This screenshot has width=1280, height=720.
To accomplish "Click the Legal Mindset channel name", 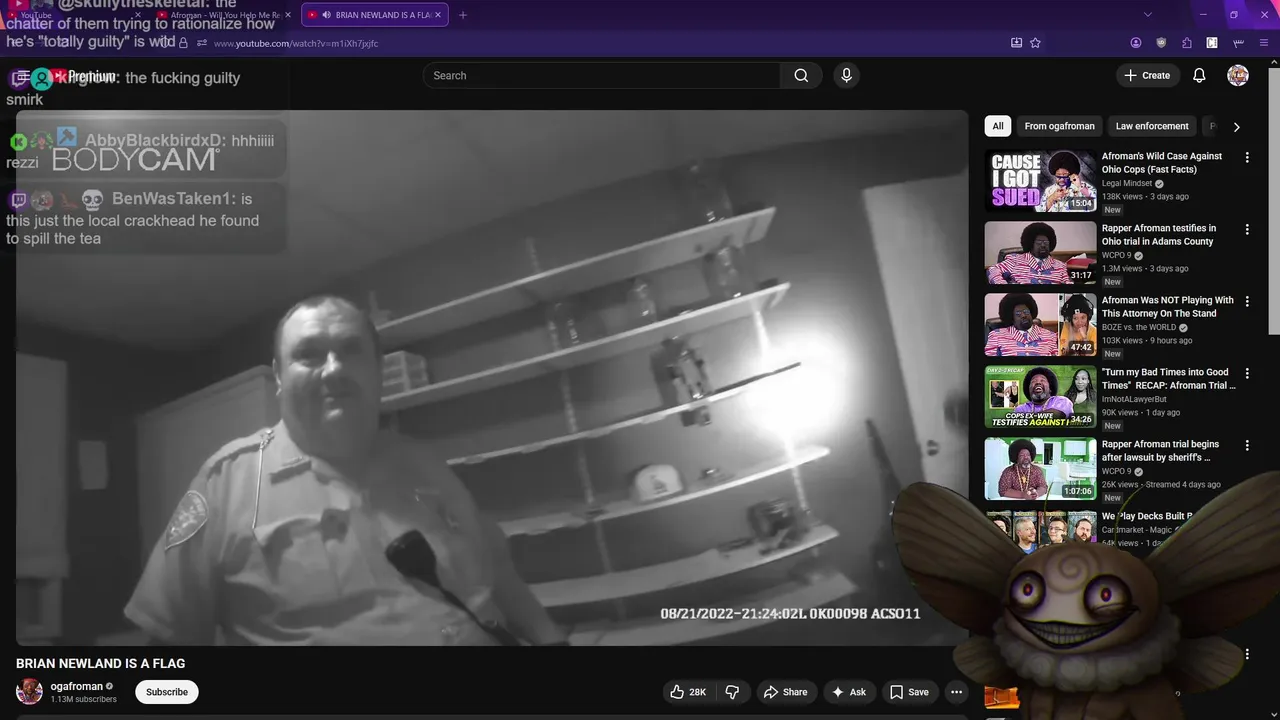I will [x=1128, y=184].
